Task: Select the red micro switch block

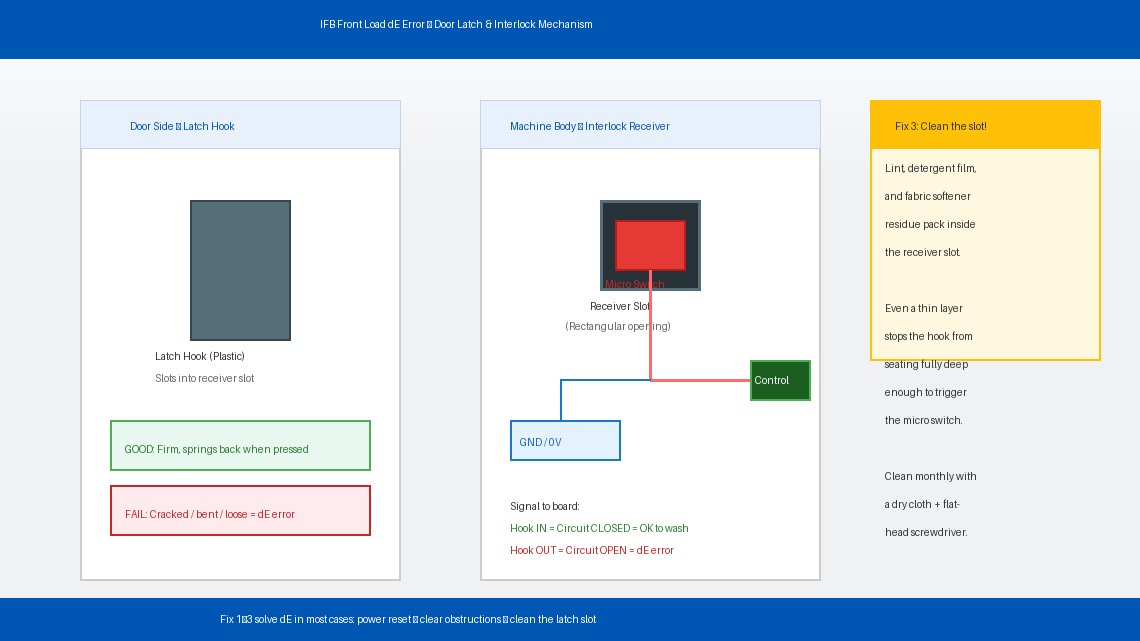Action: click(650, 244)
